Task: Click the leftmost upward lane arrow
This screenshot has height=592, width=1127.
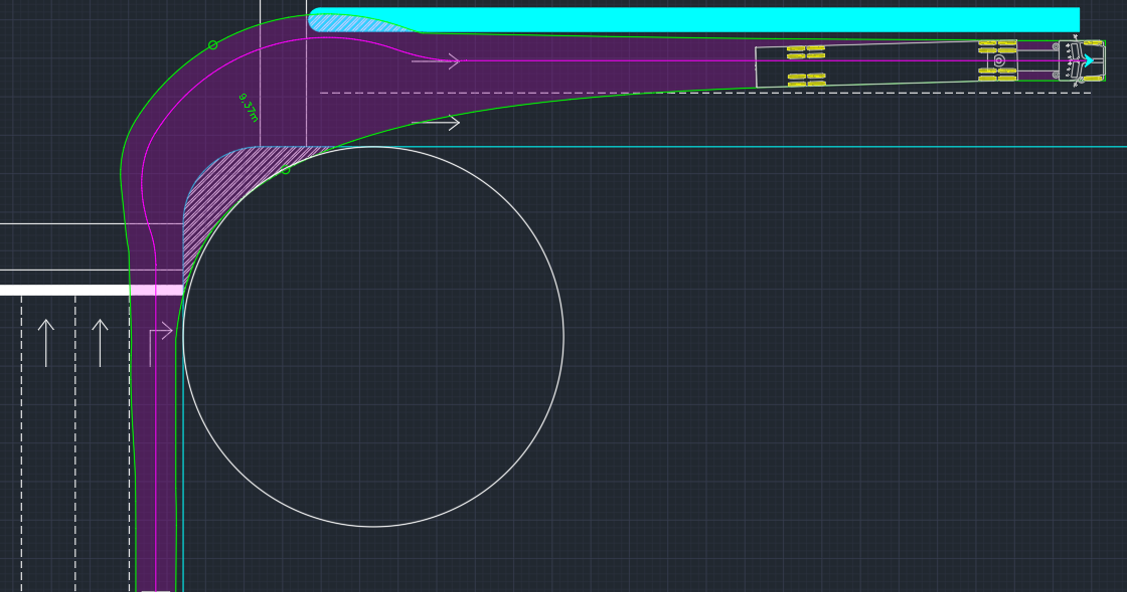Action: [x=46, y=342]
